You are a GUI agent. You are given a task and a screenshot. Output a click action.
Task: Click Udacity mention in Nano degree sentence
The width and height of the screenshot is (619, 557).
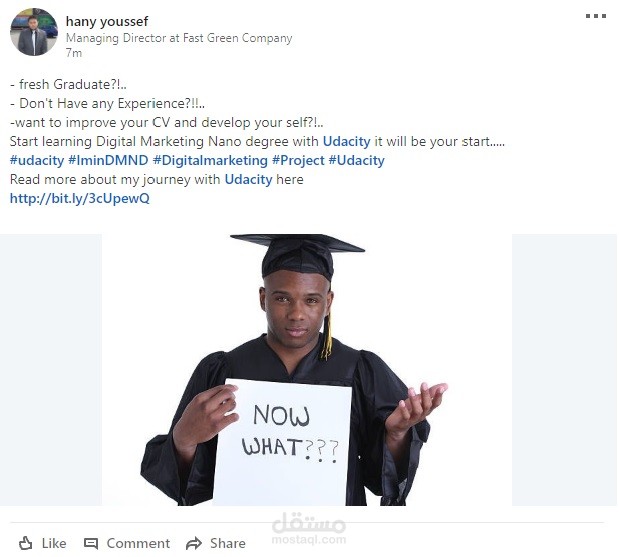[346, 142]
